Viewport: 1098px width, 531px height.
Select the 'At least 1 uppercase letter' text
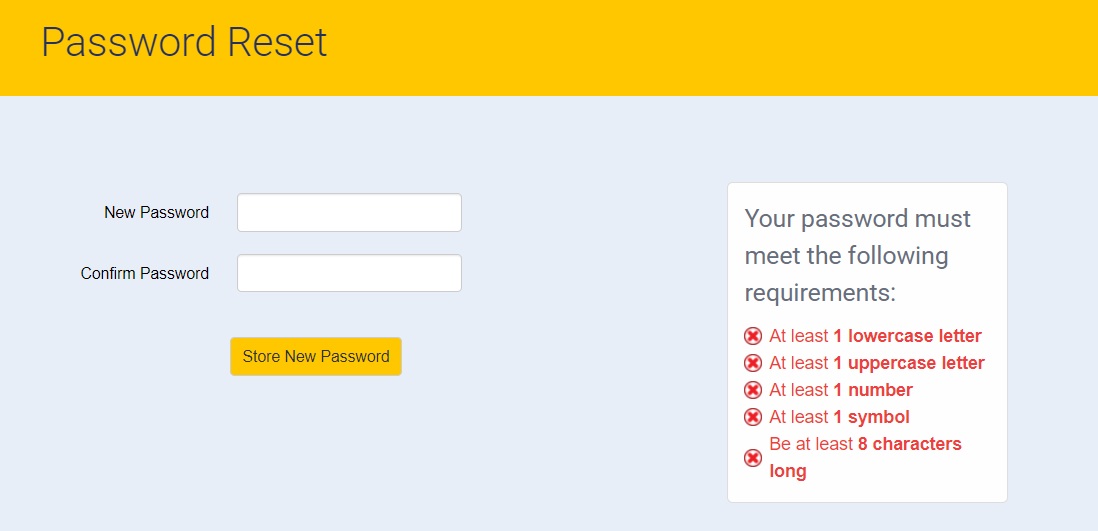point(877,363)
